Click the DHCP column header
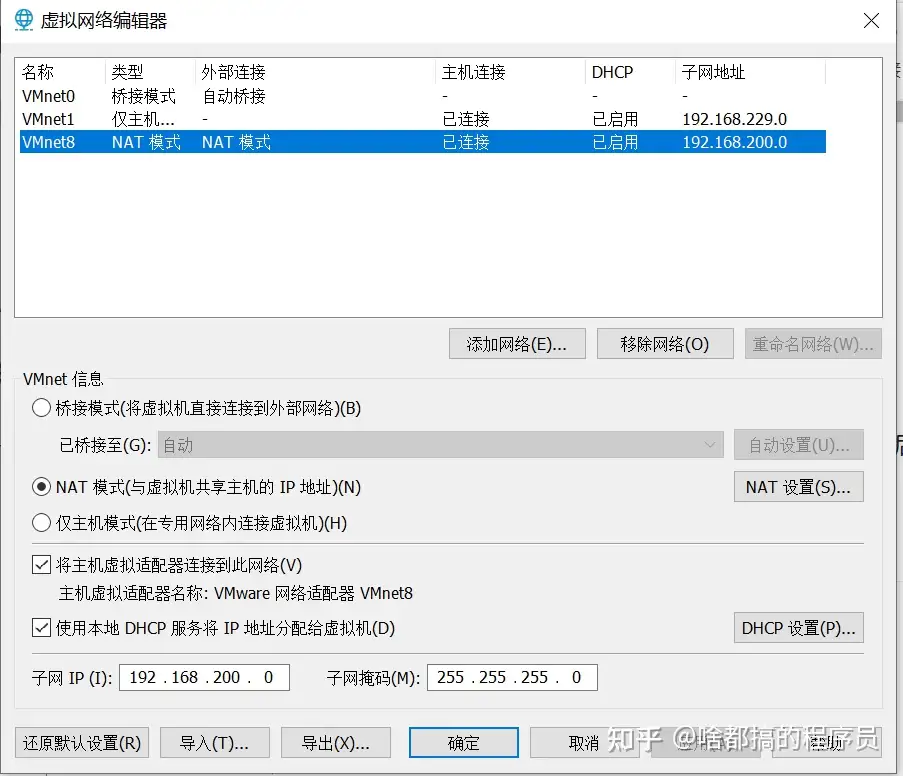Viewport: 903px width, 776px height. [630, 72]
